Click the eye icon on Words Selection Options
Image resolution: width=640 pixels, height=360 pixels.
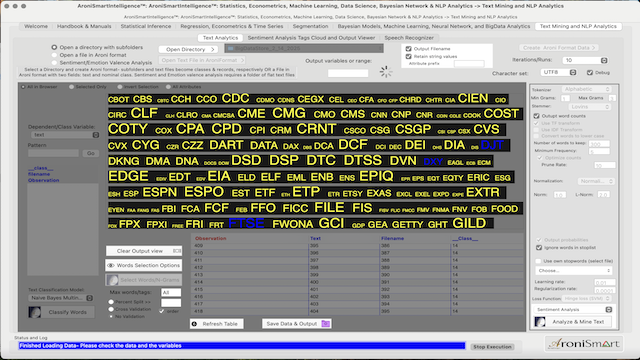click(111, 265)
